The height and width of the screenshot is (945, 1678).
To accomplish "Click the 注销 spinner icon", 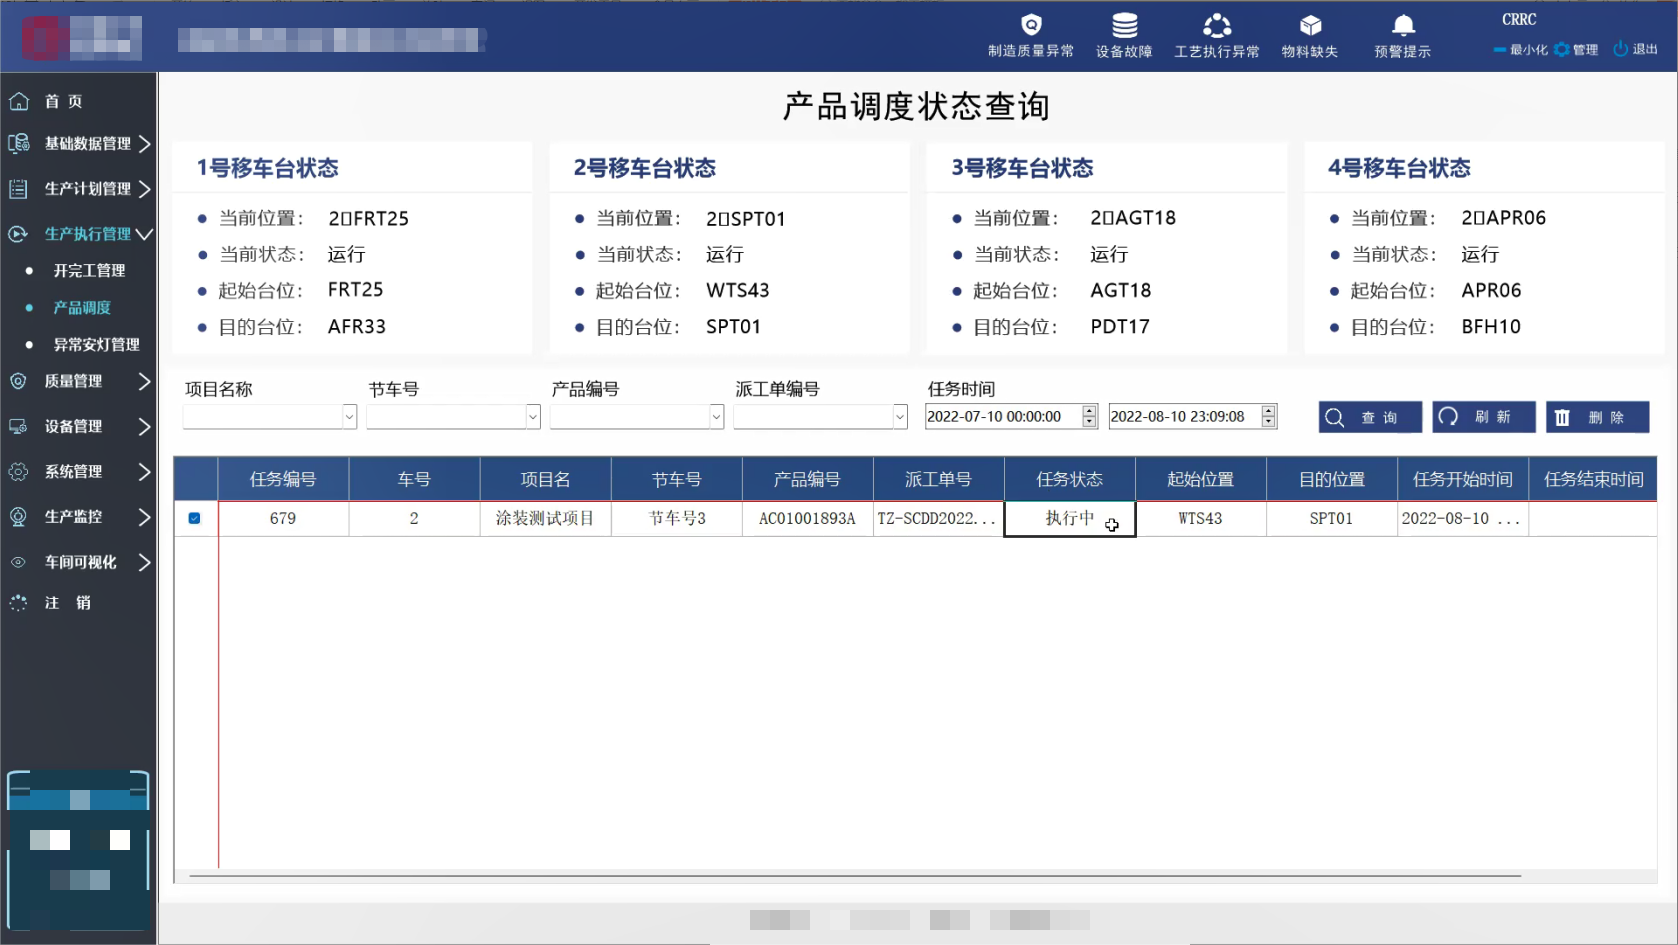I will 18,603.
